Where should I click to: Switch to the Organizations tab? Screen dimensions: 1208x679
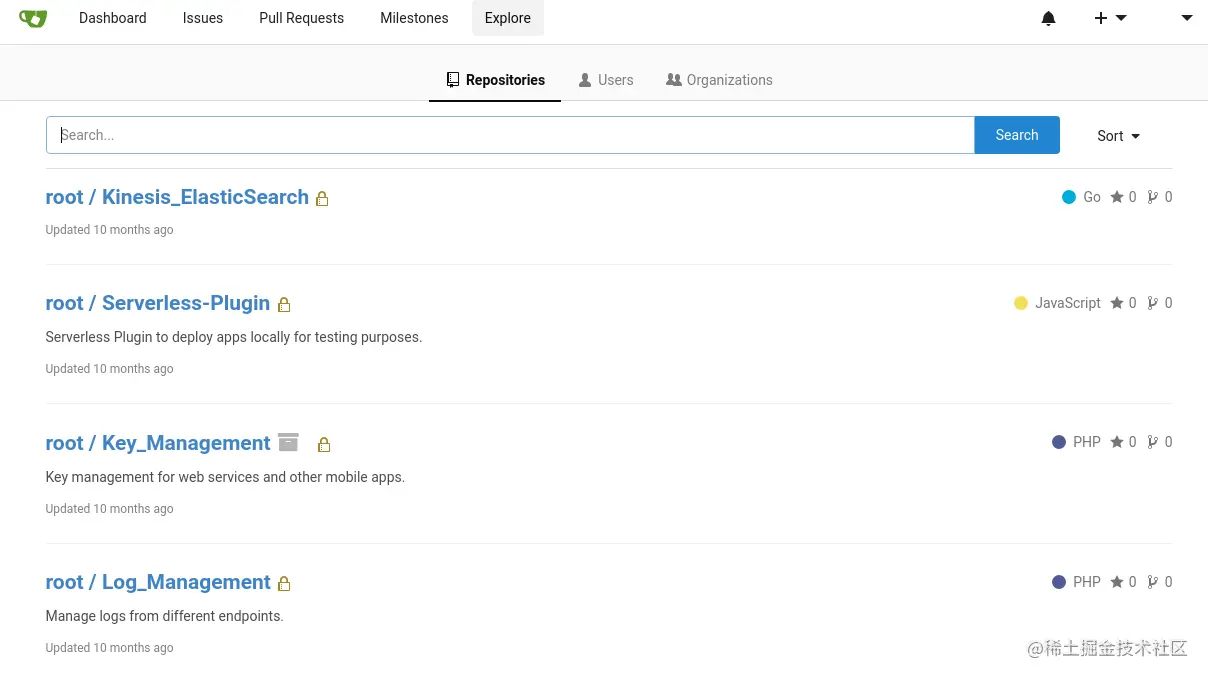coord(719,80)
